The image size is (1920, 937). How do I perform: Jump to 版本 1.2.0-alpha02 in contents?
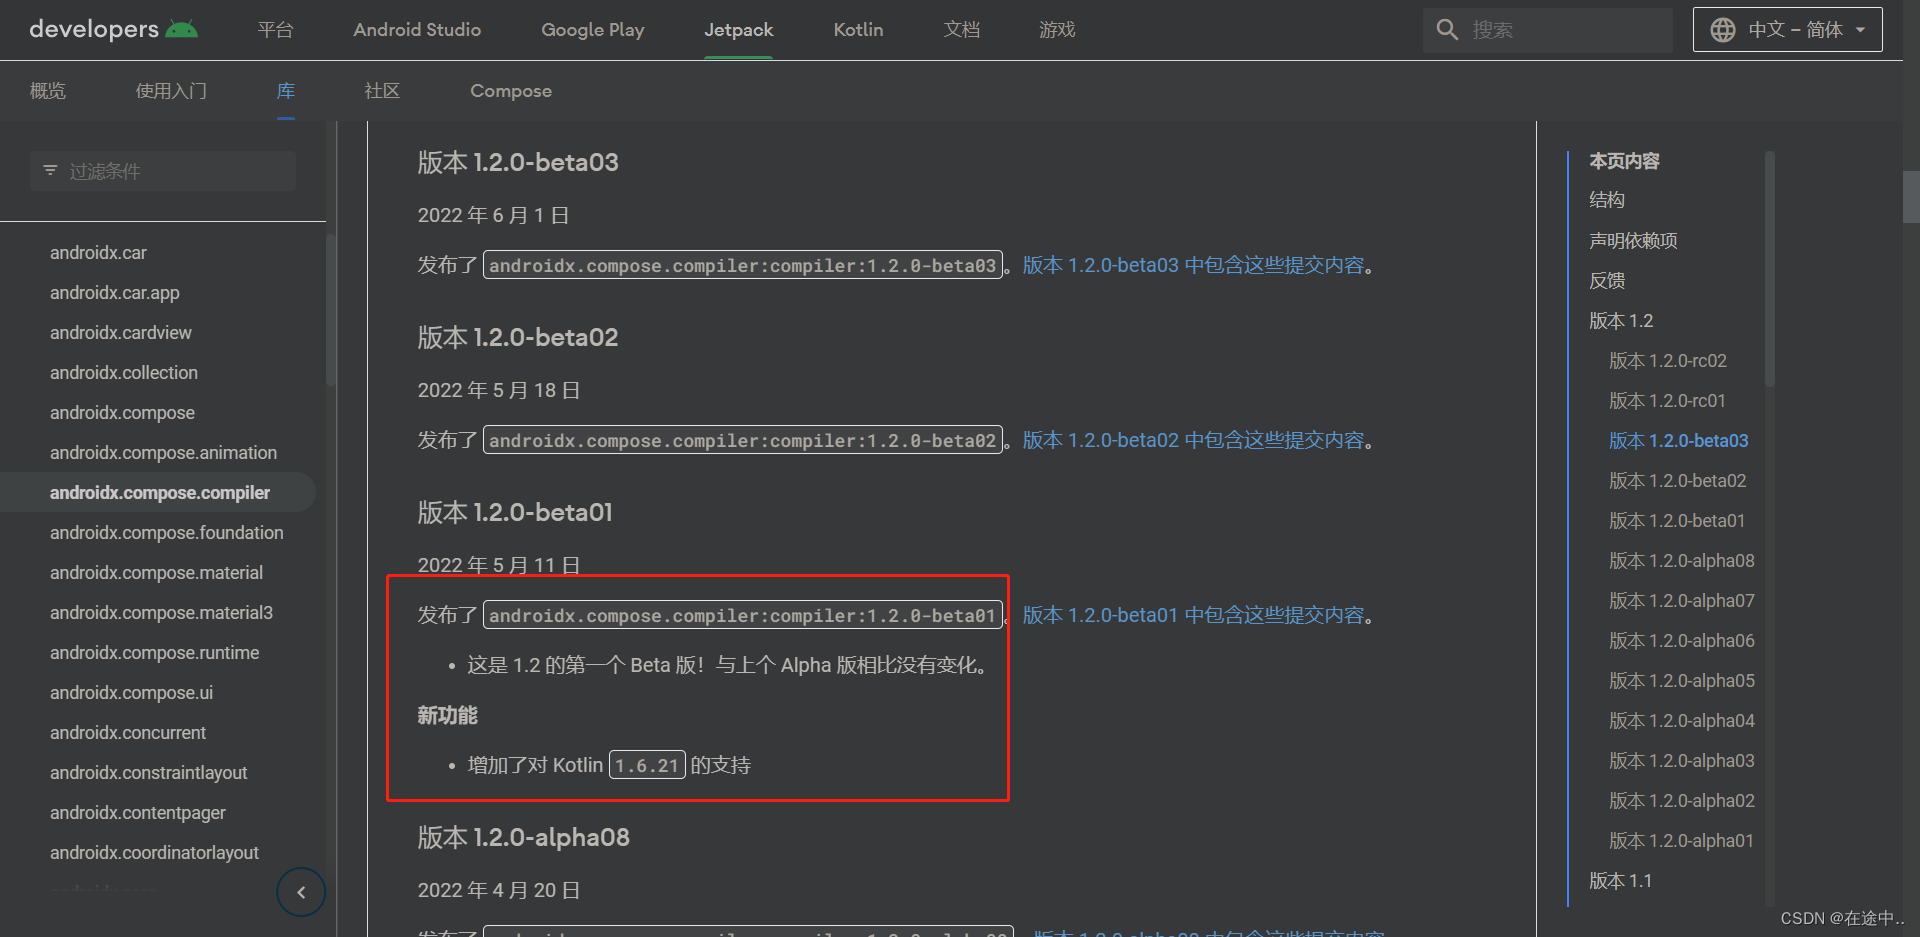click(x=1682, y=801)
